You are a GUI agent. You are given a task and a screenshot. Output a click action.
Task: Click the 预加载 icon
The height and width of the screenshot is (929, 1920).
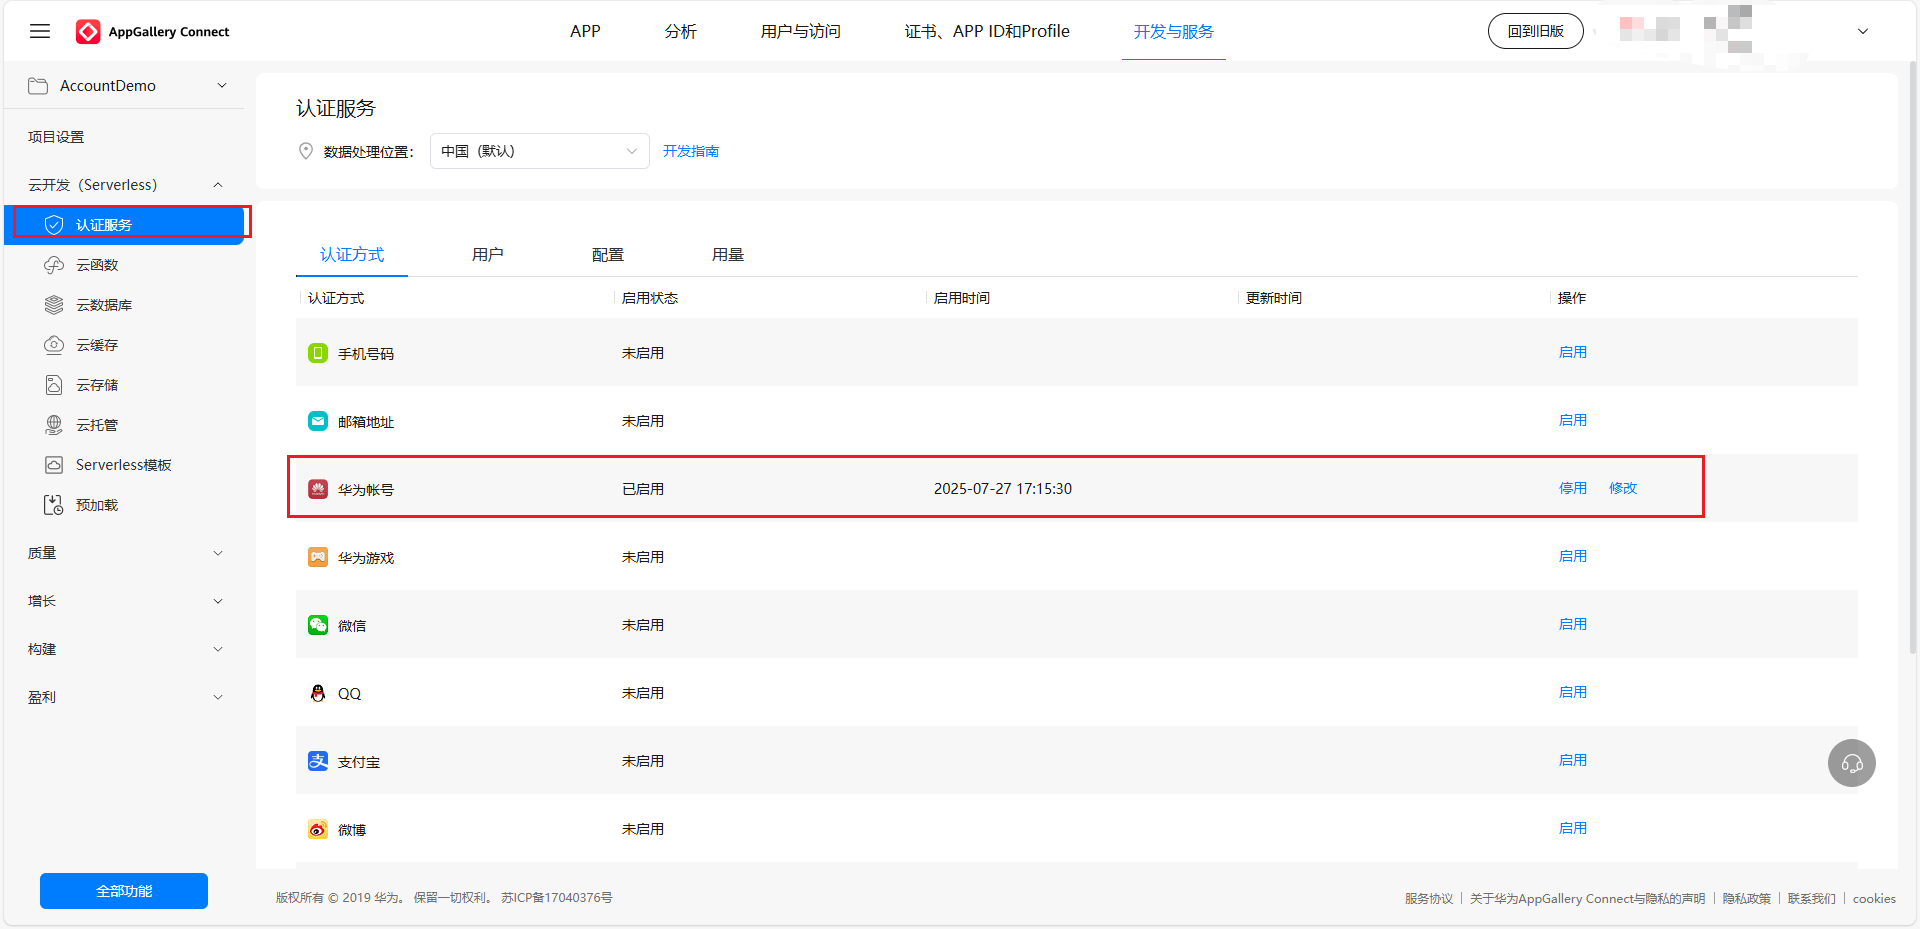tap(54, 505)
